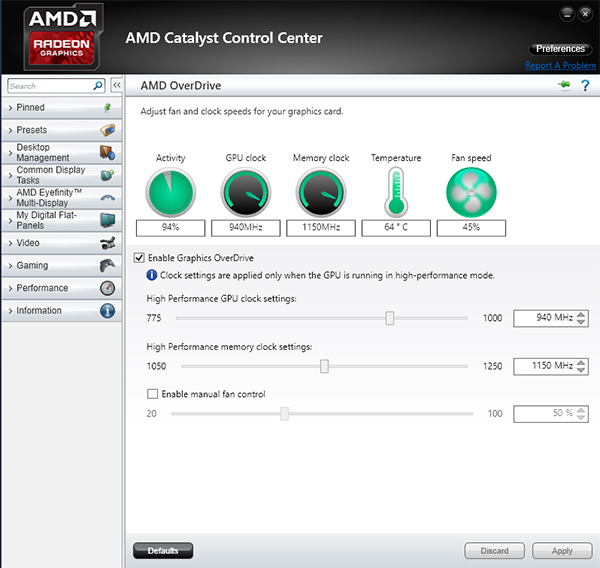Image resolution: width=600 pixels, height=568 pixels.
Task: Click the Desktop Management icon
Action: tap(108, 153)
